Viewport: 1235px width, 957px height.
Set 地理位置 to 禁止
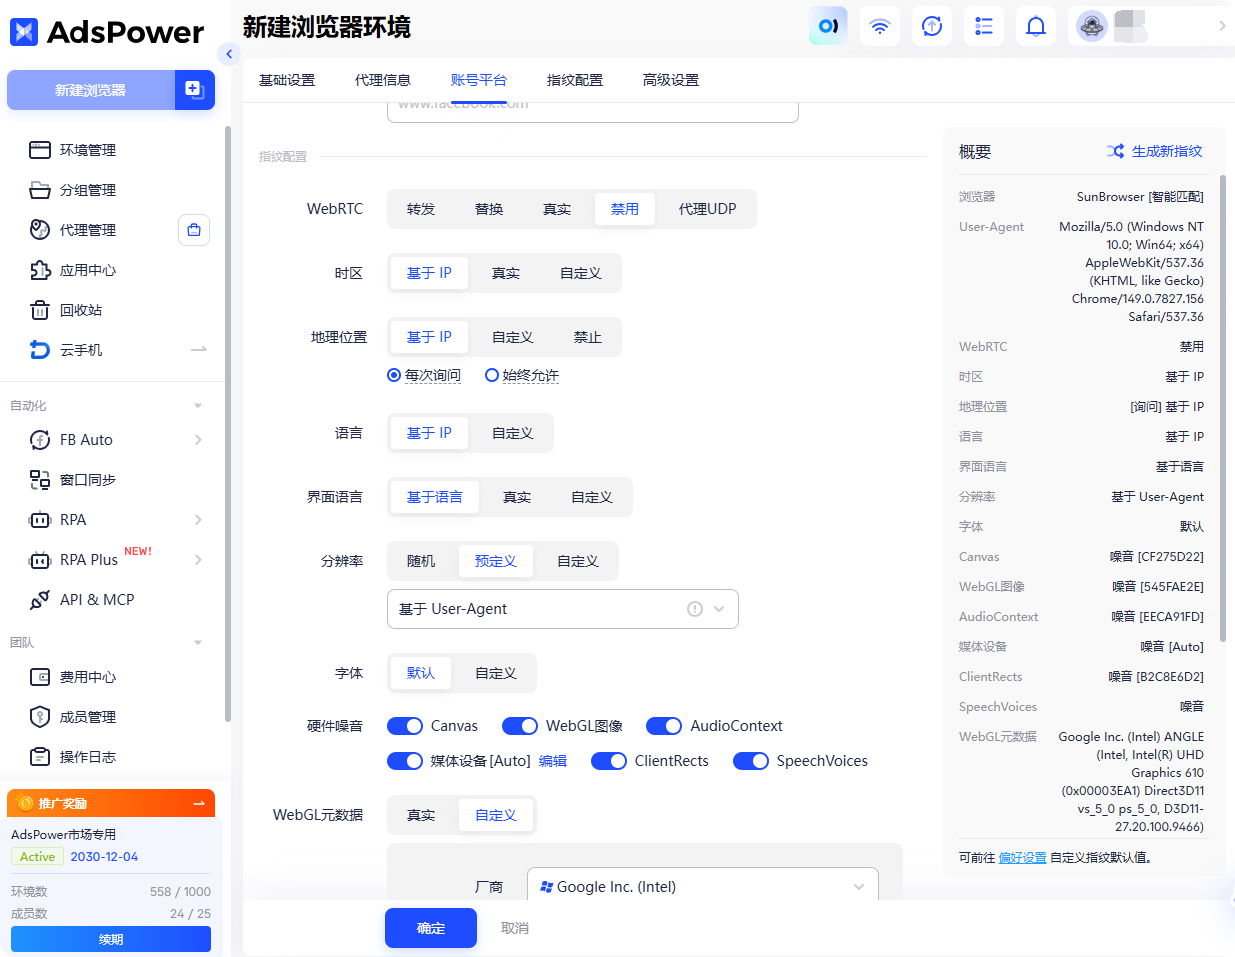[x=587, y=337]
